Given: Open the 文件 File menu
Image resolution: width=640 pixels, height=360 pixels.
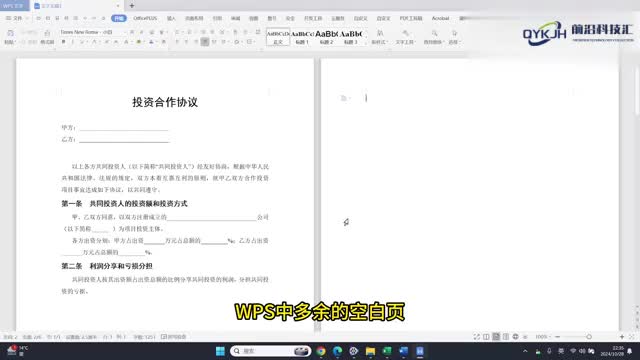Looking at the screenshot, I should 15,18.
